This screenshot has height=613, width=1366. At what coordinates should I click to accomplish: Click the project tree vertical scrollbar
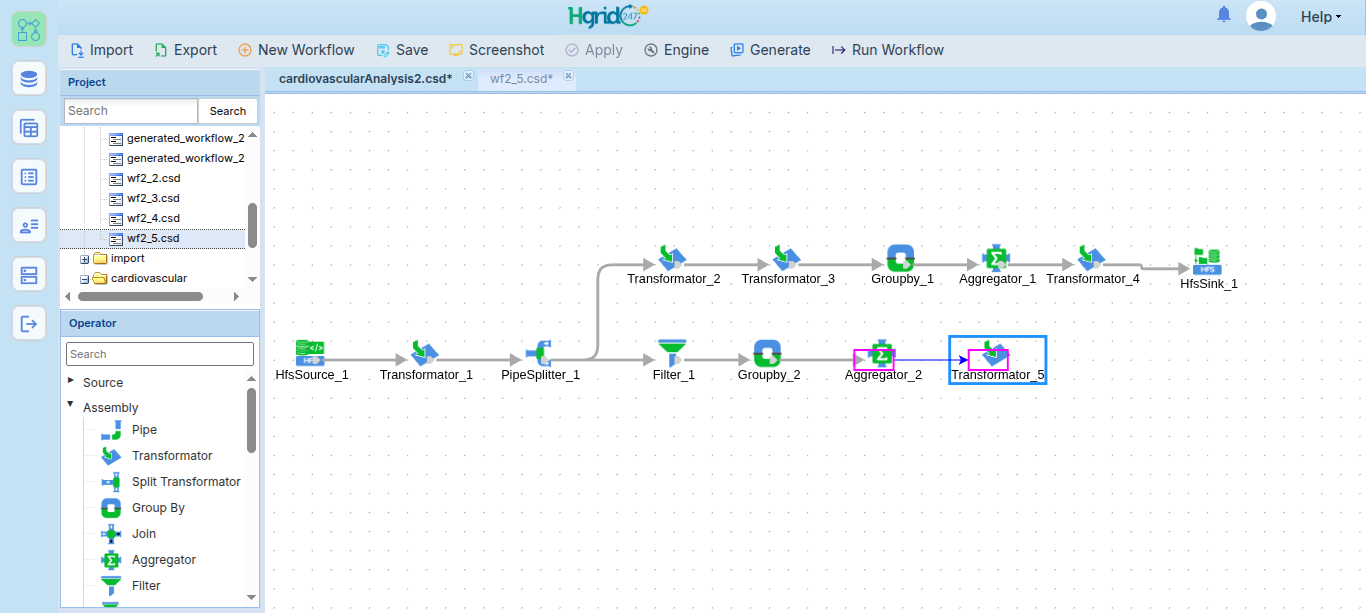tap(252, 225)
